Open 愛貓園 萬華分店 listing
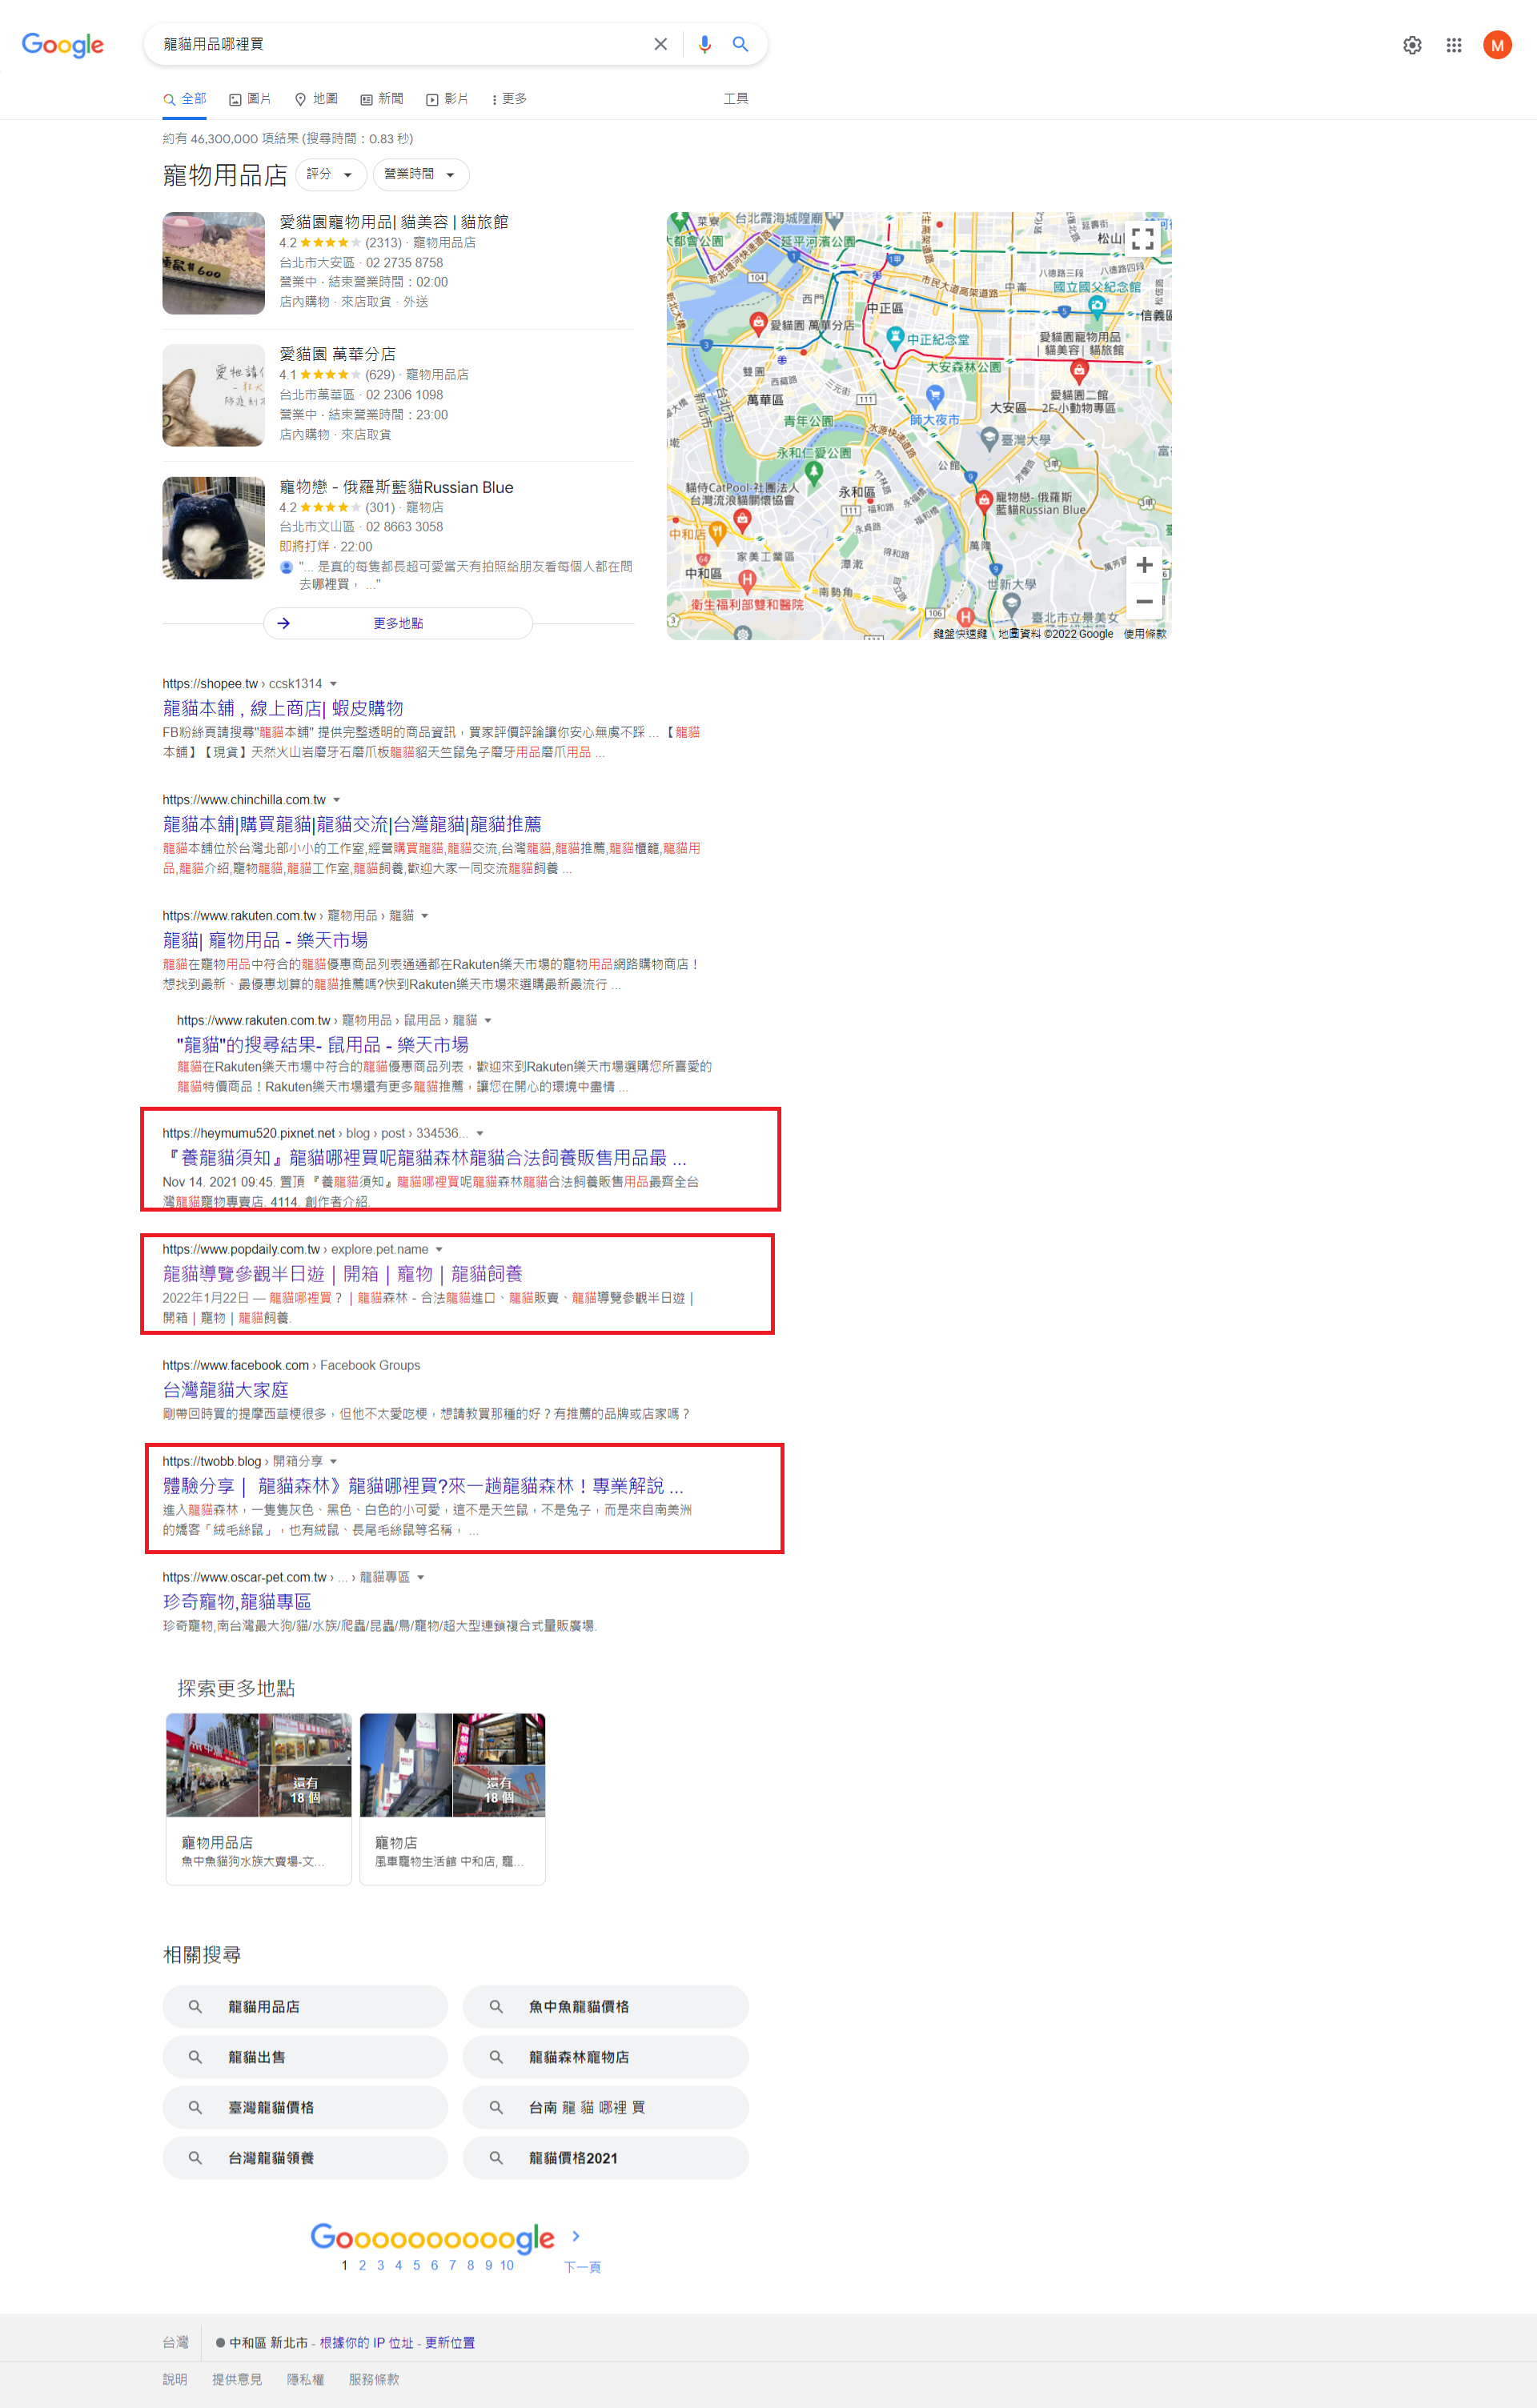 (x=338, y=354)
